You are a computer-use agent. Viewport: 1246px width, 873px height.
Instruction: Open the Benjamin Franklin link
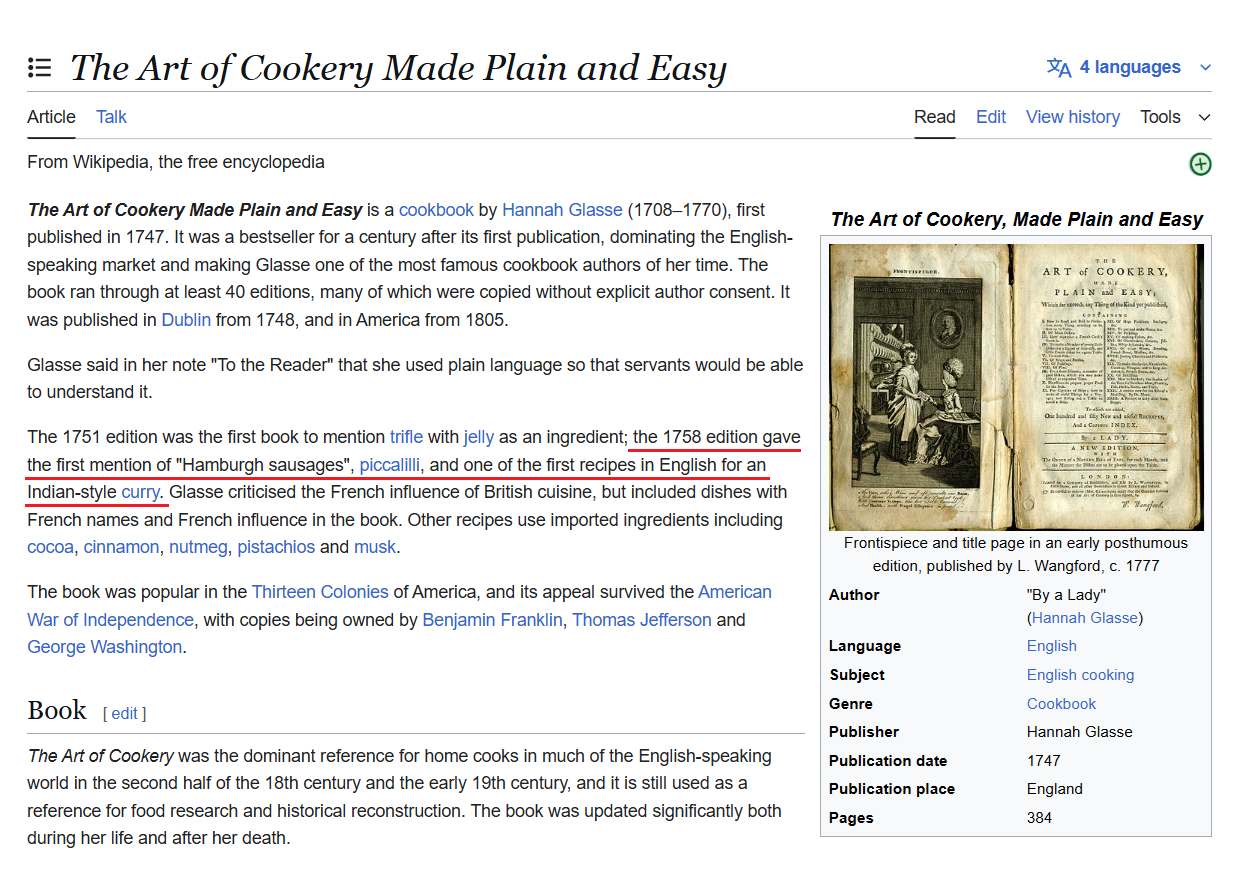tap(492, 620)
